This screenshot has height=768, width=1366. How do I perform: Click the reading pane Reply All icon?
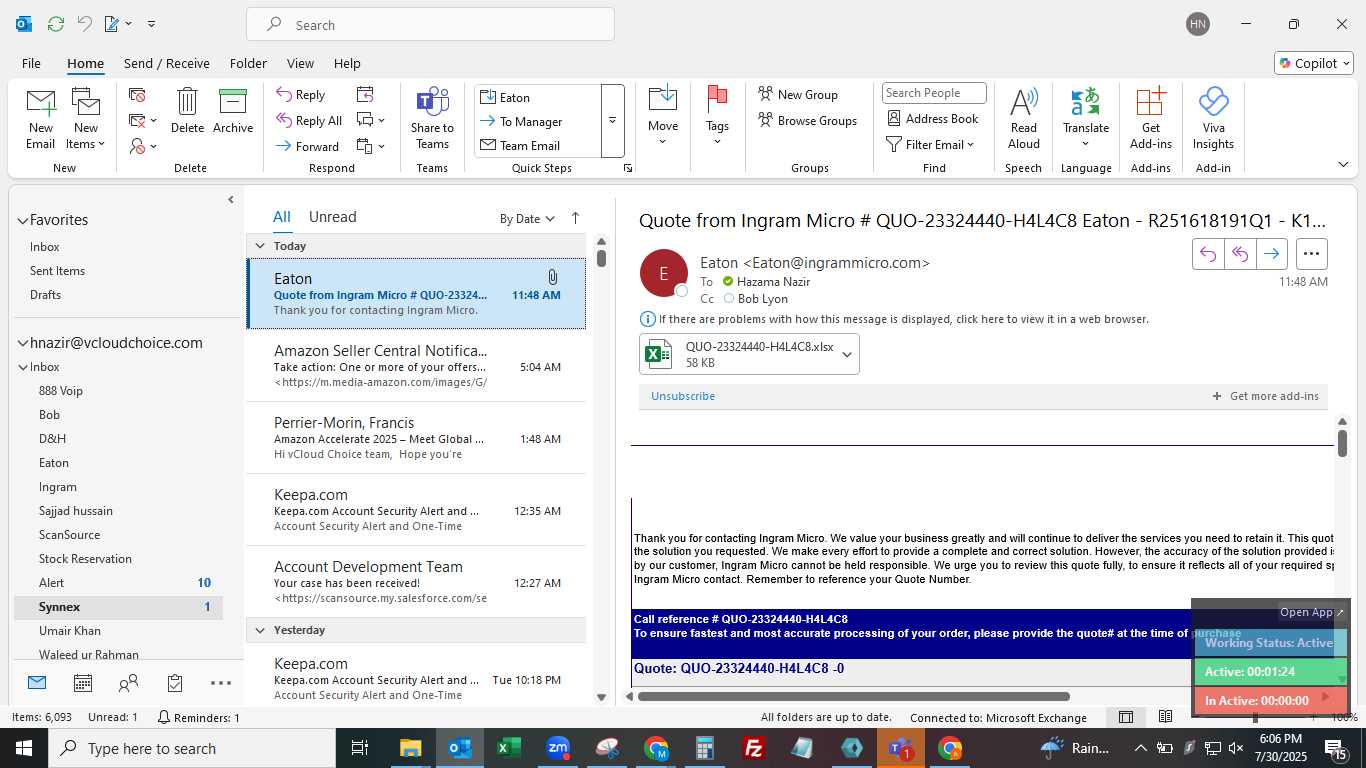(1240, 254)
